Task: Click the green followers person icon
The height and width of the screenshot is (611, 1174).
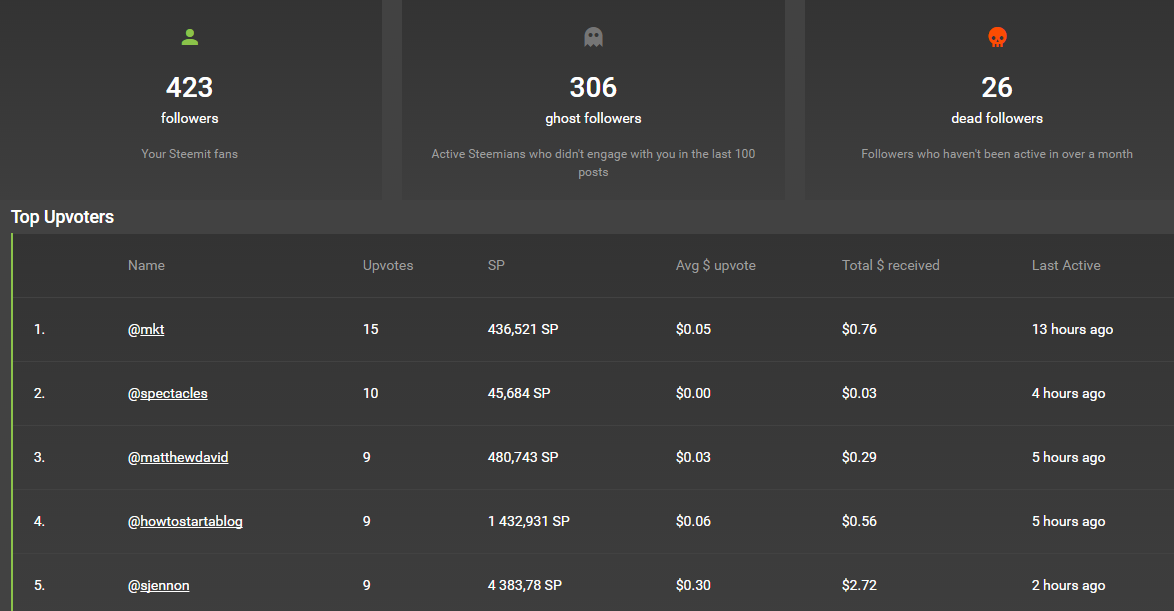Action: [x=190, y=38]
